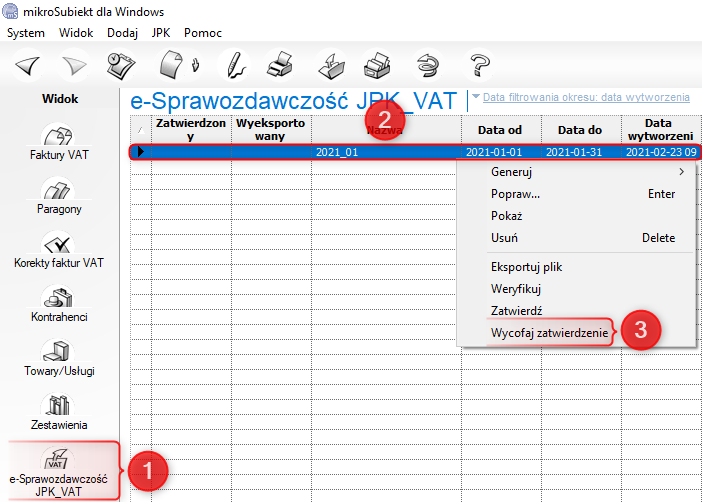Viewport: 702px width, 502px height.
Task: Click the printer toolbar icon
Action: pos(281,65)
